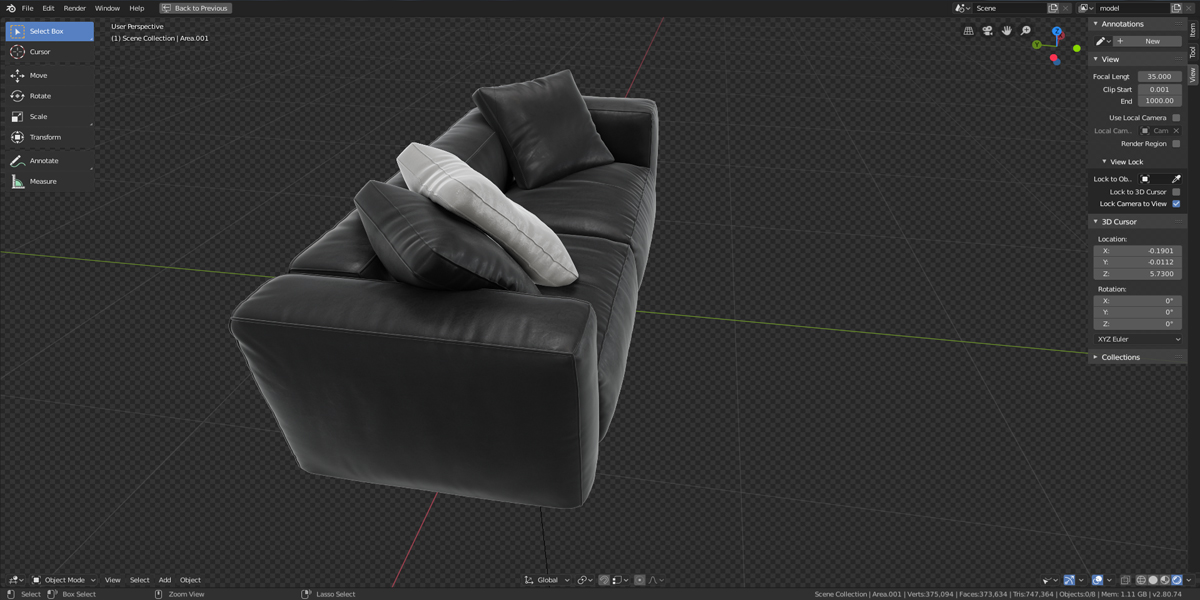Switch to the Tool sidebar tab

click(x=1192, y=52)
